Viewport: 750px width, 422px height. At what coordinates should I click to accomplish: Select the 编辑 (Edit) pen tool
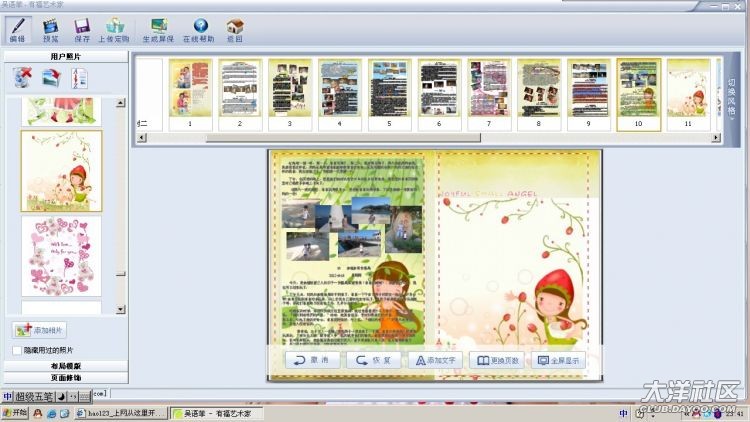click(18, 28)
